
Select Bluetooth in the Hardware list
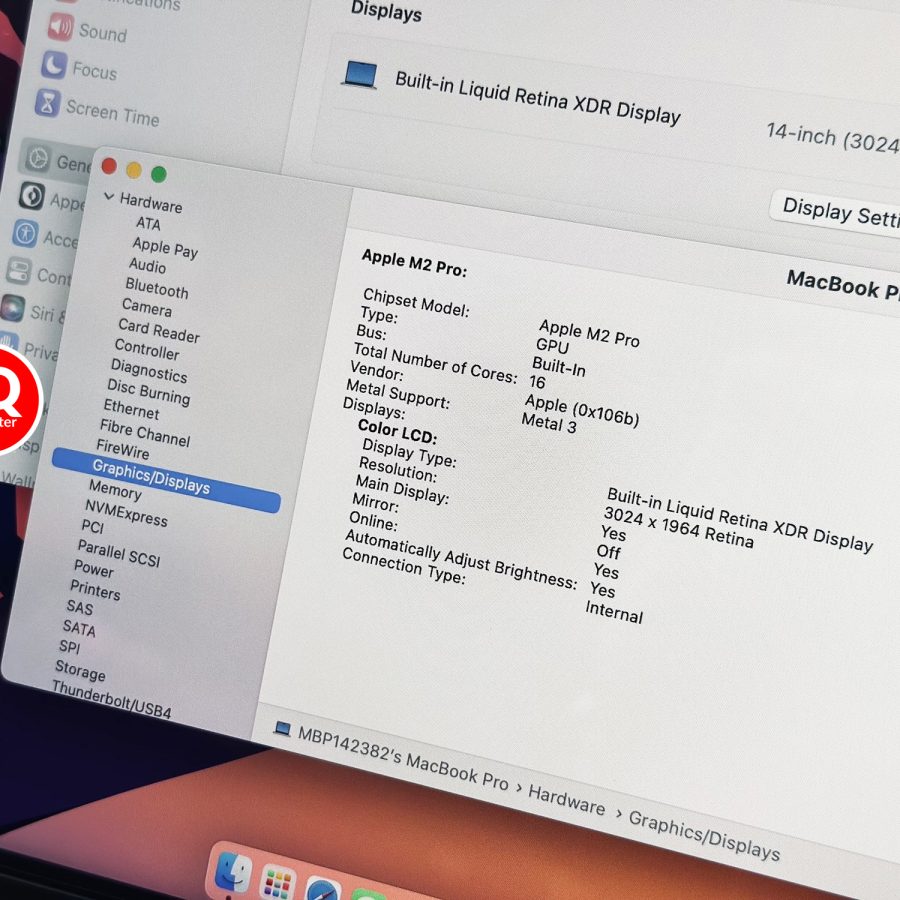157,288
